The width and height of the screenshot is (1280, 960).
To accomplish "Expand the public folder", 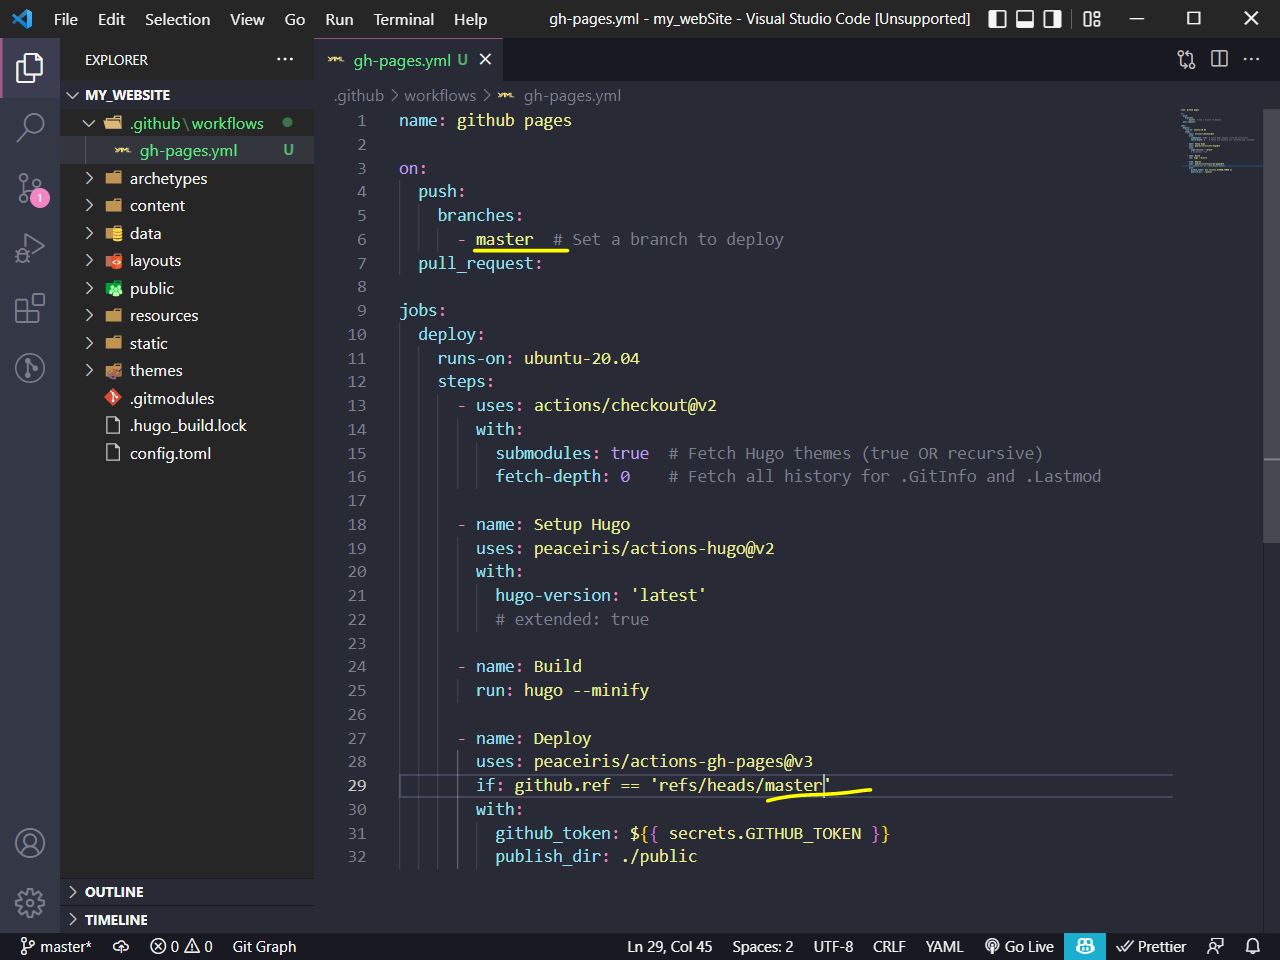I will (187, 288).
